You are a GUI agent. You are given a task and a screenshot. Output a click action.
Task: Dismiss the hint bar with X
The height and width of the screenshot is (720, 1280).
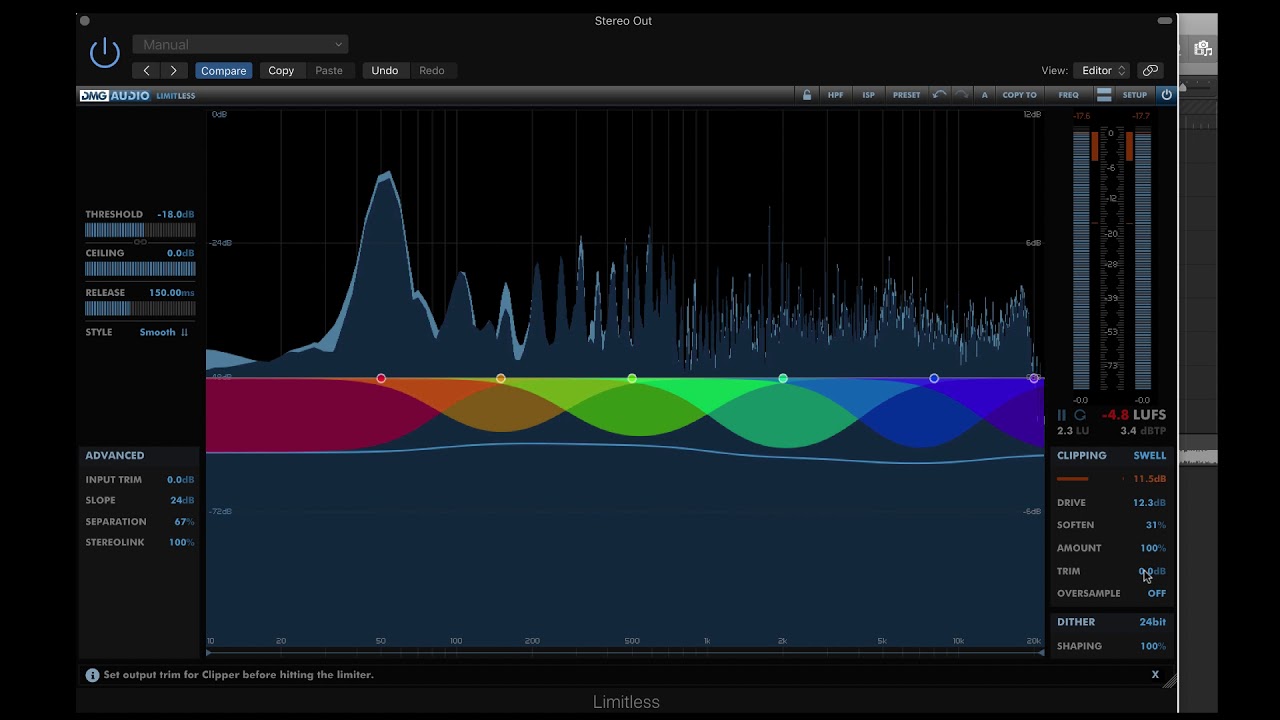1155,675
